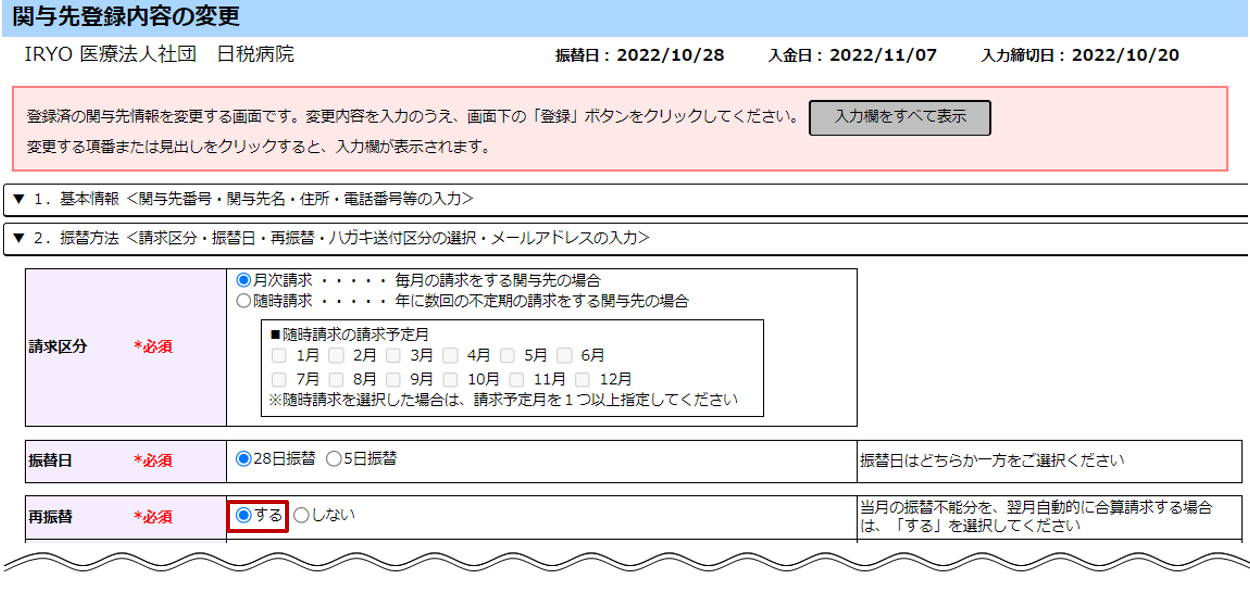The width and height of the screenshot is (1250, 601).
Task: Enable the 9月 checkbox
Action: click(x=394, y=379)
